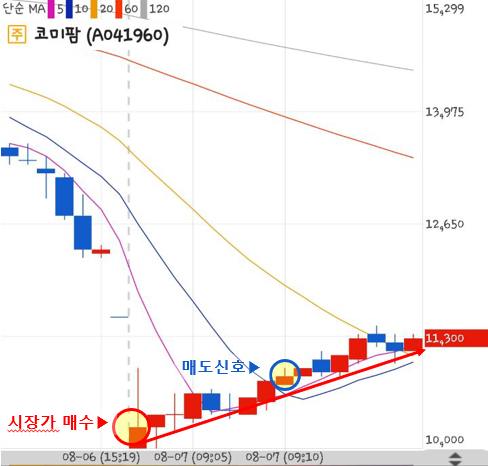
Task: Click the 10,000 price axis label
Action: (445, 440)
